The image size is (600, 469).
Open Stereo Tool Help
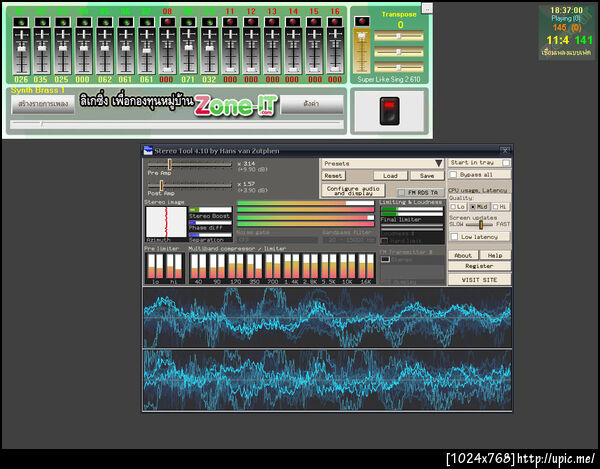tap(495, 255)
